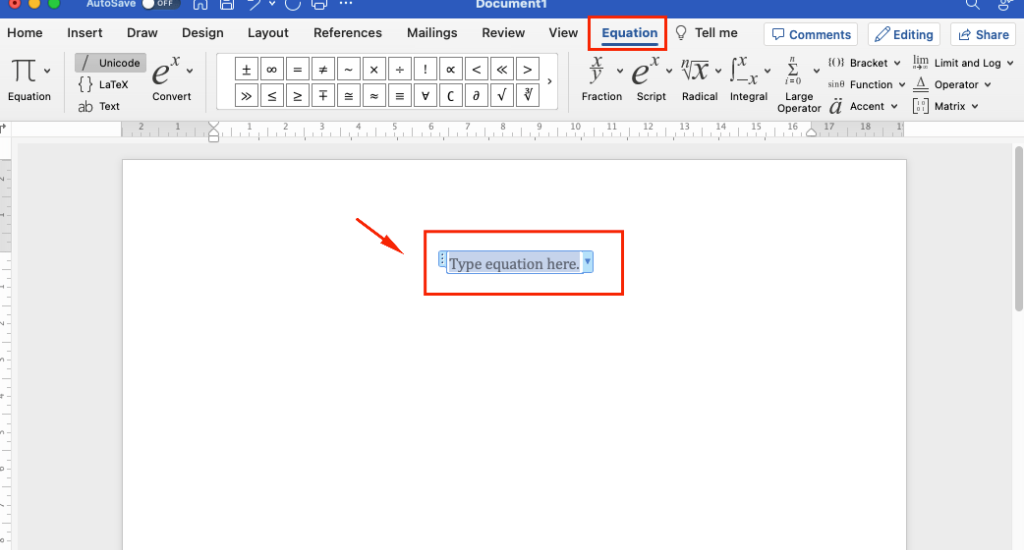Click the Script structure icon

(645, 71)
